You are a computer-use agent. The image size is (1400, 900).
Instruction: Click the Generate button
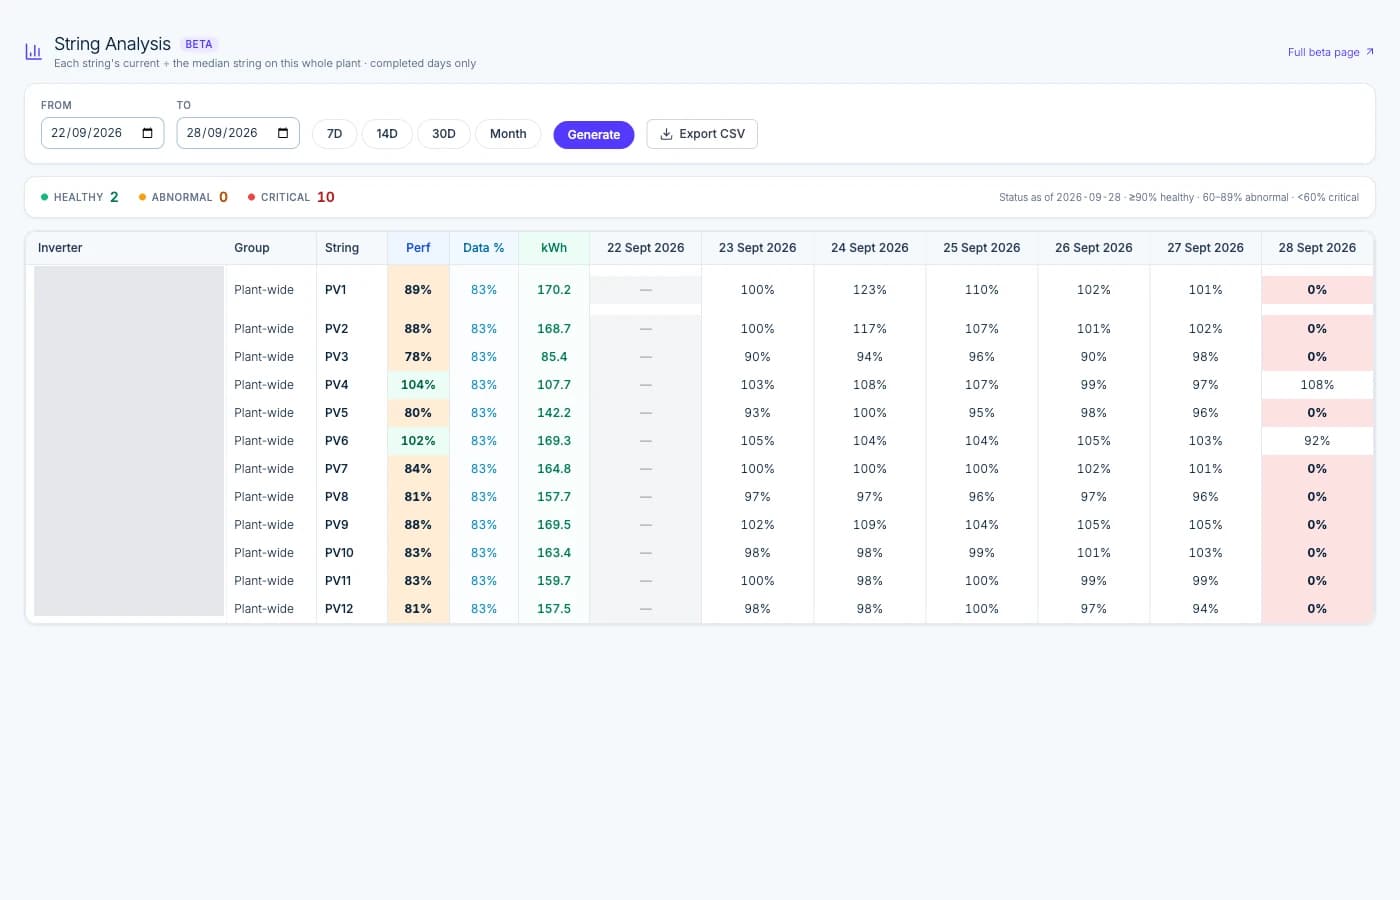(x=594, y=134)
